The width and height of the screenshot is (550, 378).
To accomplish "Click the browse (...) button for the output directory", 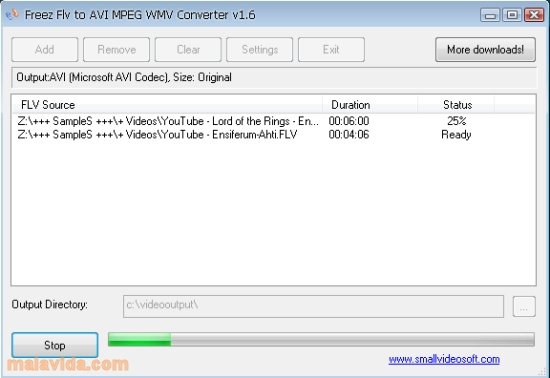I will 524,306.
